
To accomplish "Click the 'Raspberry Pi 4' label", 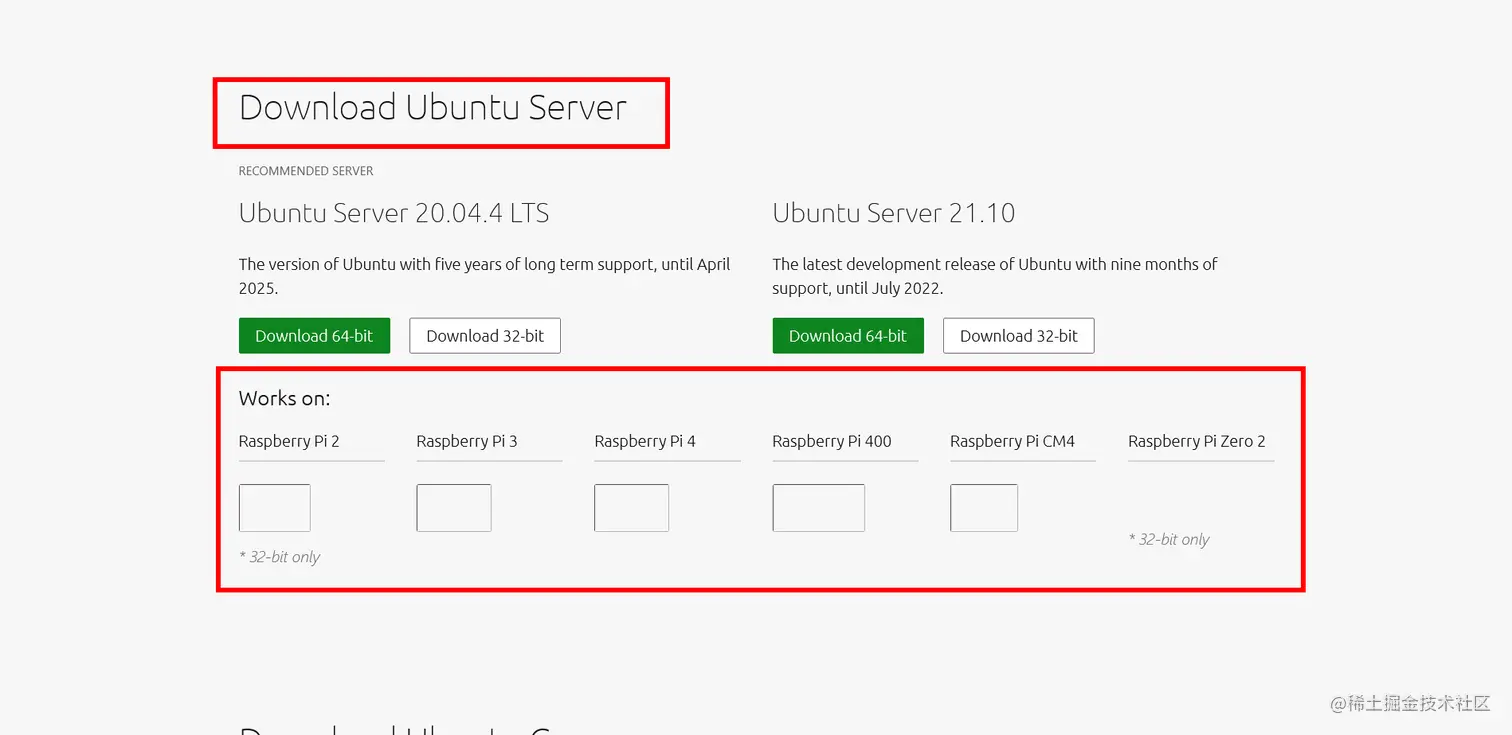I will click(645, 441).
